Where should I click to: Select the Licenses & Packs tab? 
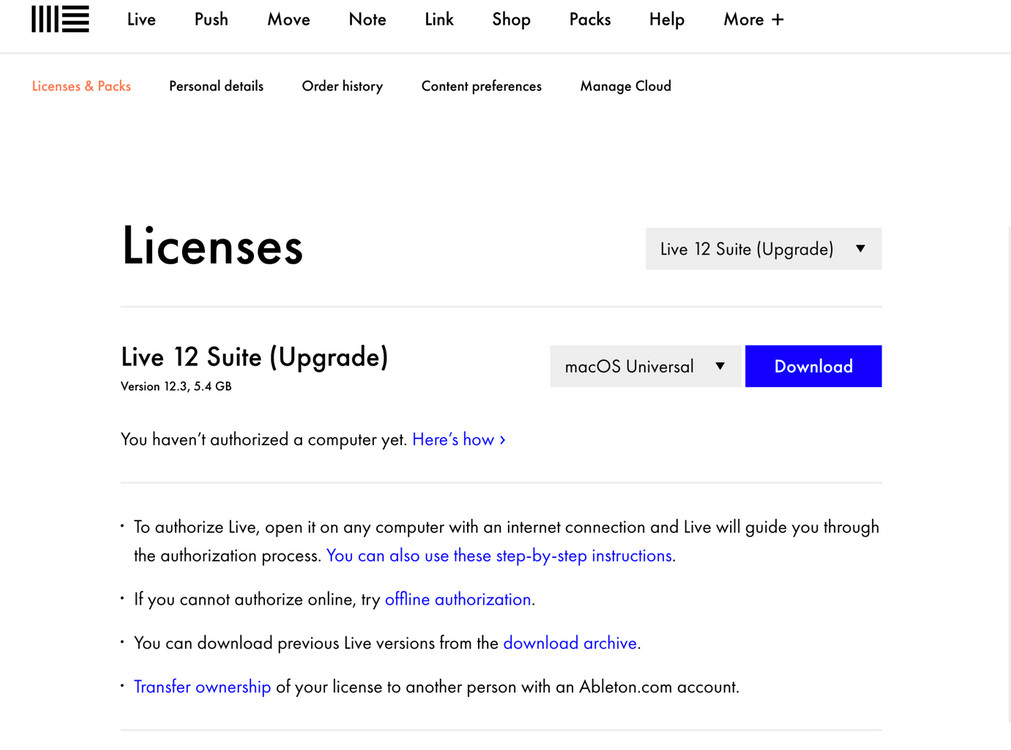click(81, 86)
